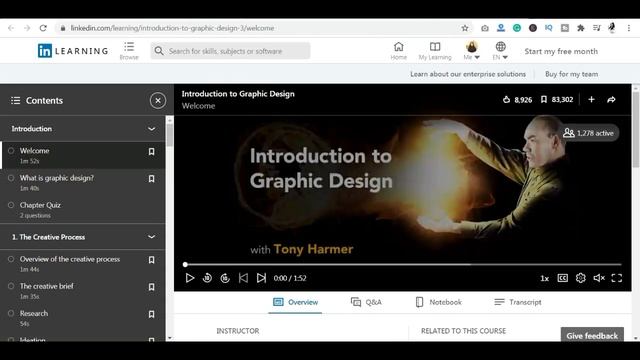Go to previous video
The height and width of the screenshot is (360, 640).
click(243, 278)
